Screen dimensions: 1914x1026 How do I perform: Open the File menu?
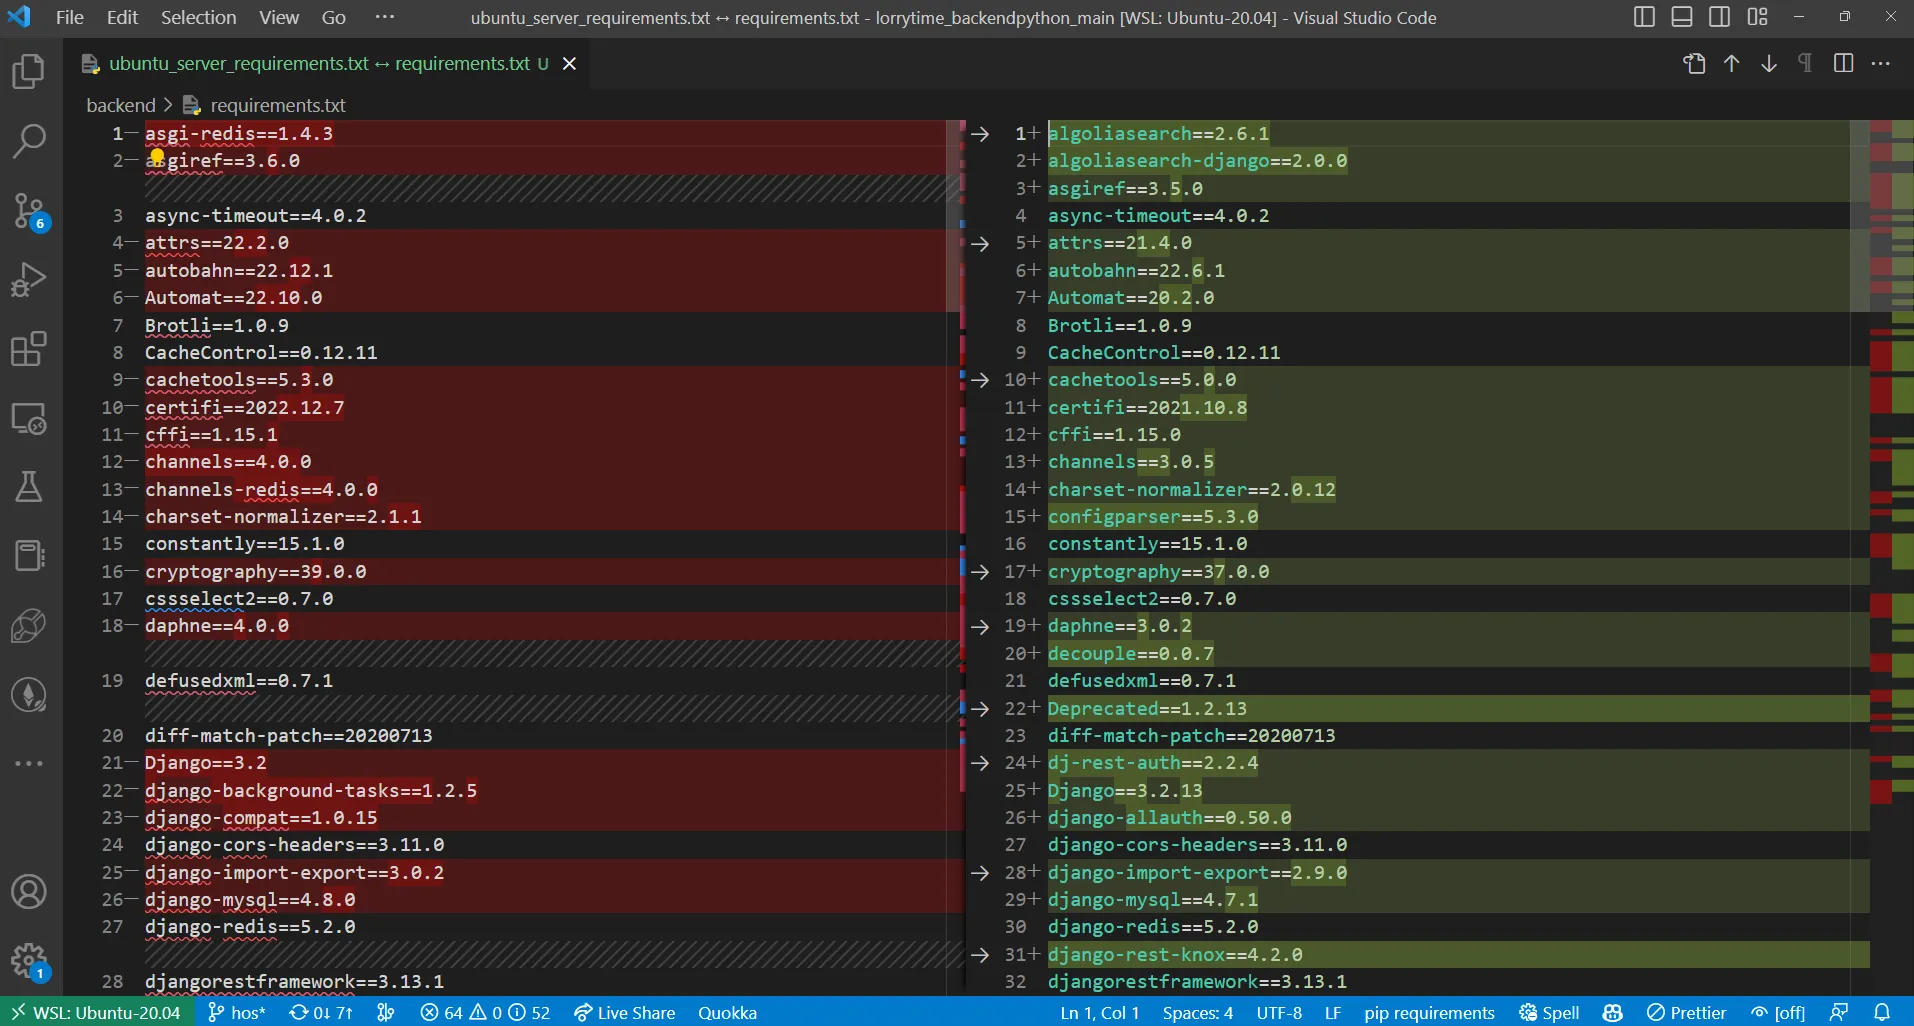click(70, 17)
